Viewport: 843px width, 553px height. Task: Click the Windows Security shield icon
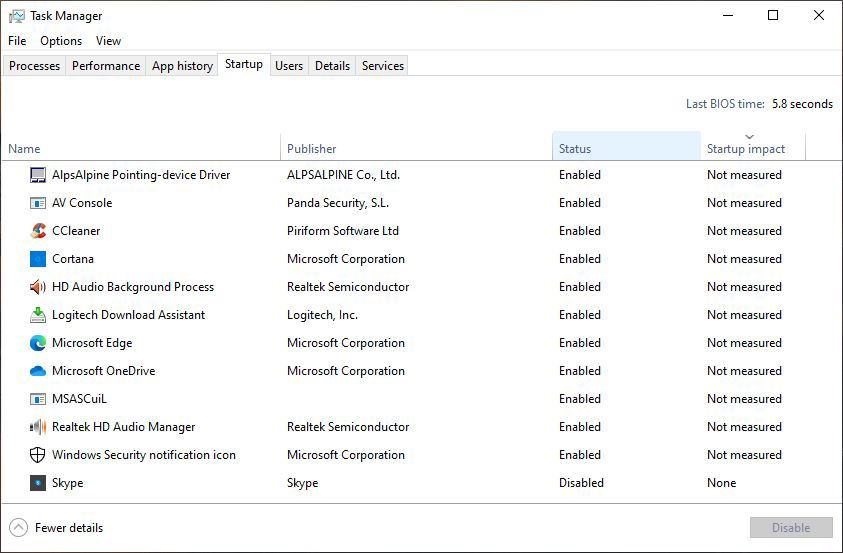pyautogui.click(x=38, y=455)
